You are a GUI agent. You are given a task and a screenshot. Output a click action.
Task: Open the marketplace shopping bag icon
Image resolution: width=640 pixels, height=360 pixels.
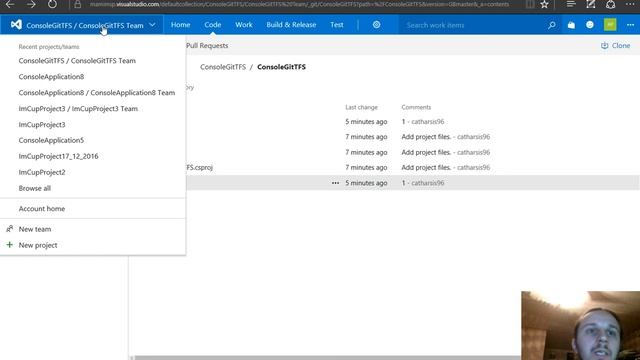pyautogui.click(x=571, y=25)
